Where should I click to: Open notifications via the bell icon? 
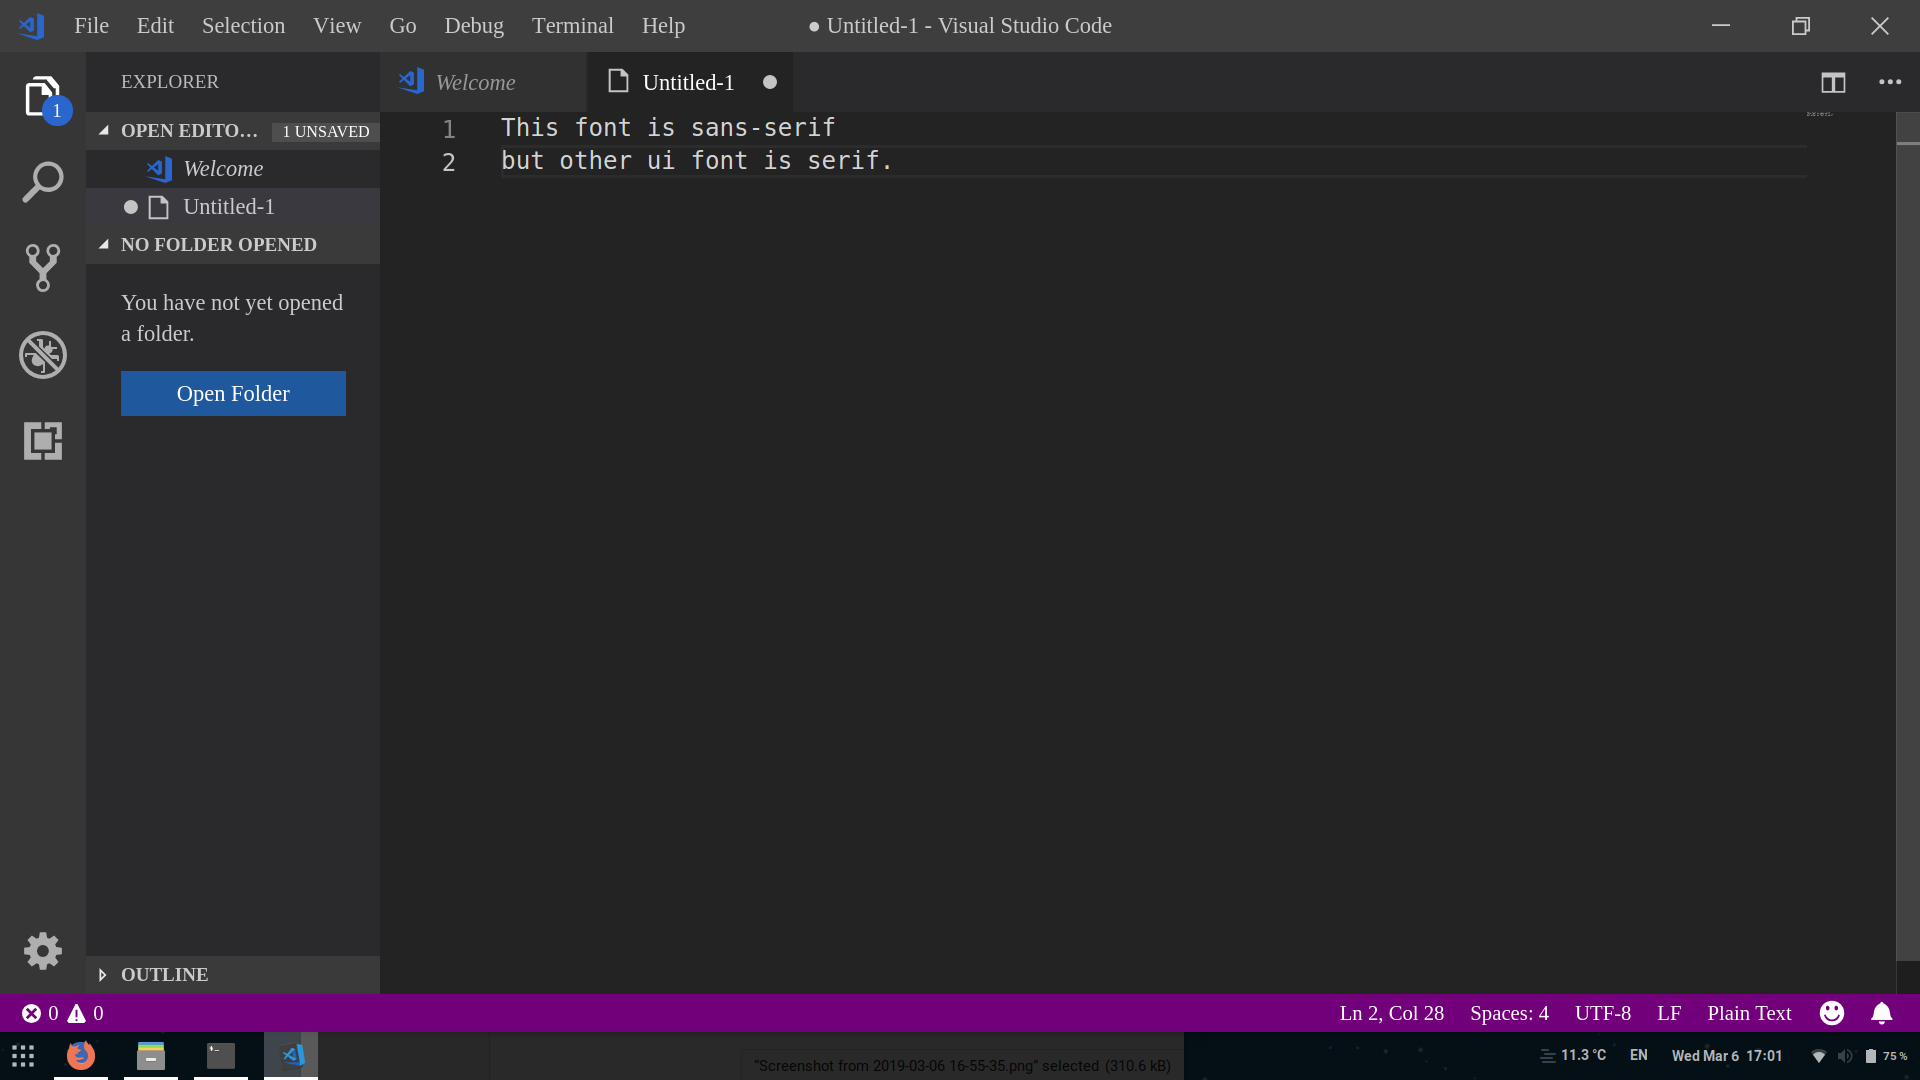(x=1882, y=1013)
